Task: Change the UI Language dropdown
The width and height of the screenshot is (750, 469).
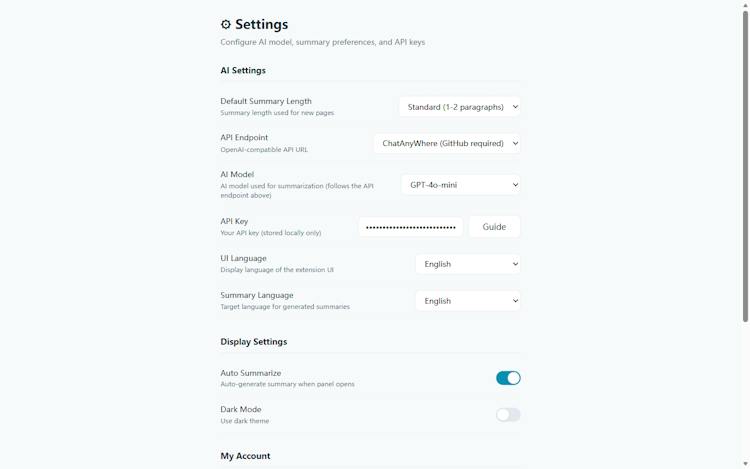Action: click(468, 264)
